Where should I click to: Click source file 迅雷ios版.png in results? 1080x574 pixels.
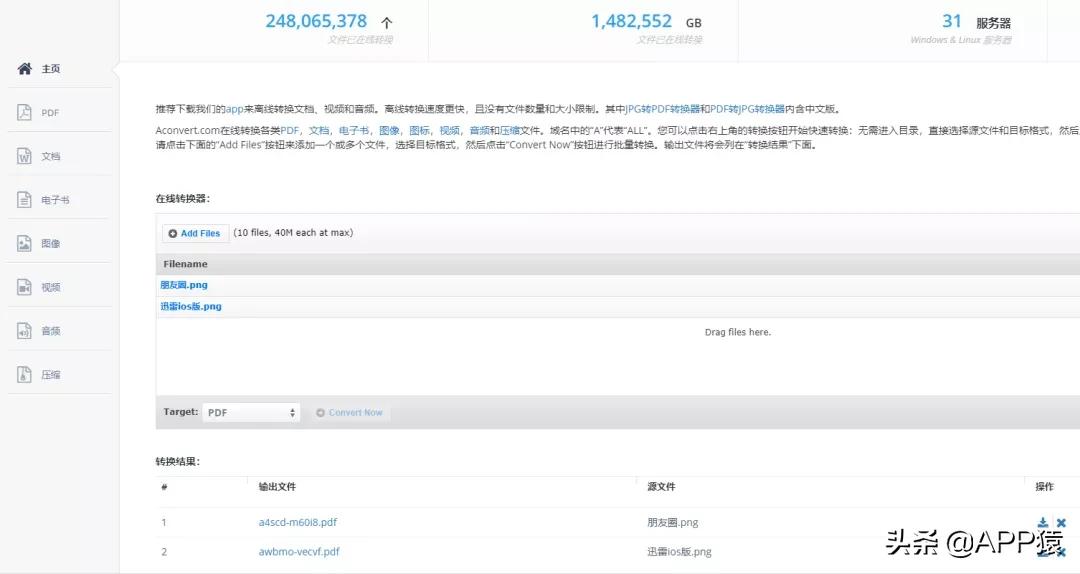pyautogui.click(x=680, y=551)
